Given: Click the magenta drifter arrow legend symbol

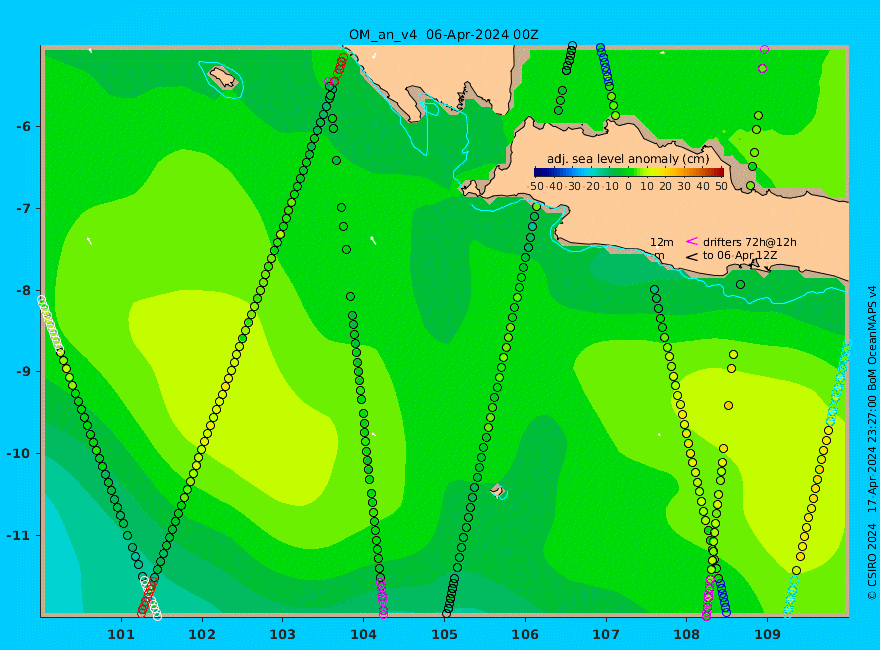Looking at the screenshot, I should click(x=691, y=241).
